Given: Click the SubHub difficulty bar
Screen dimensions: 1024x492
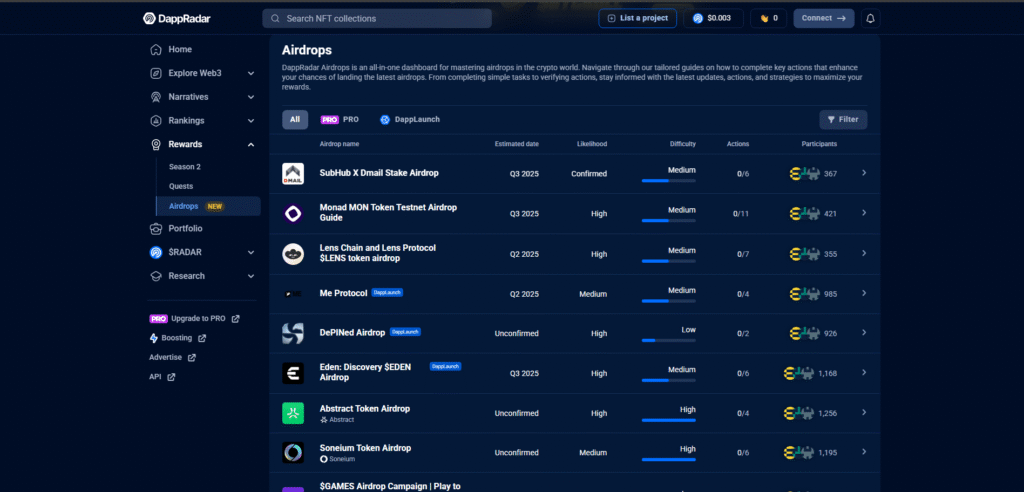Looking at the screenshot, I should 669,180.
